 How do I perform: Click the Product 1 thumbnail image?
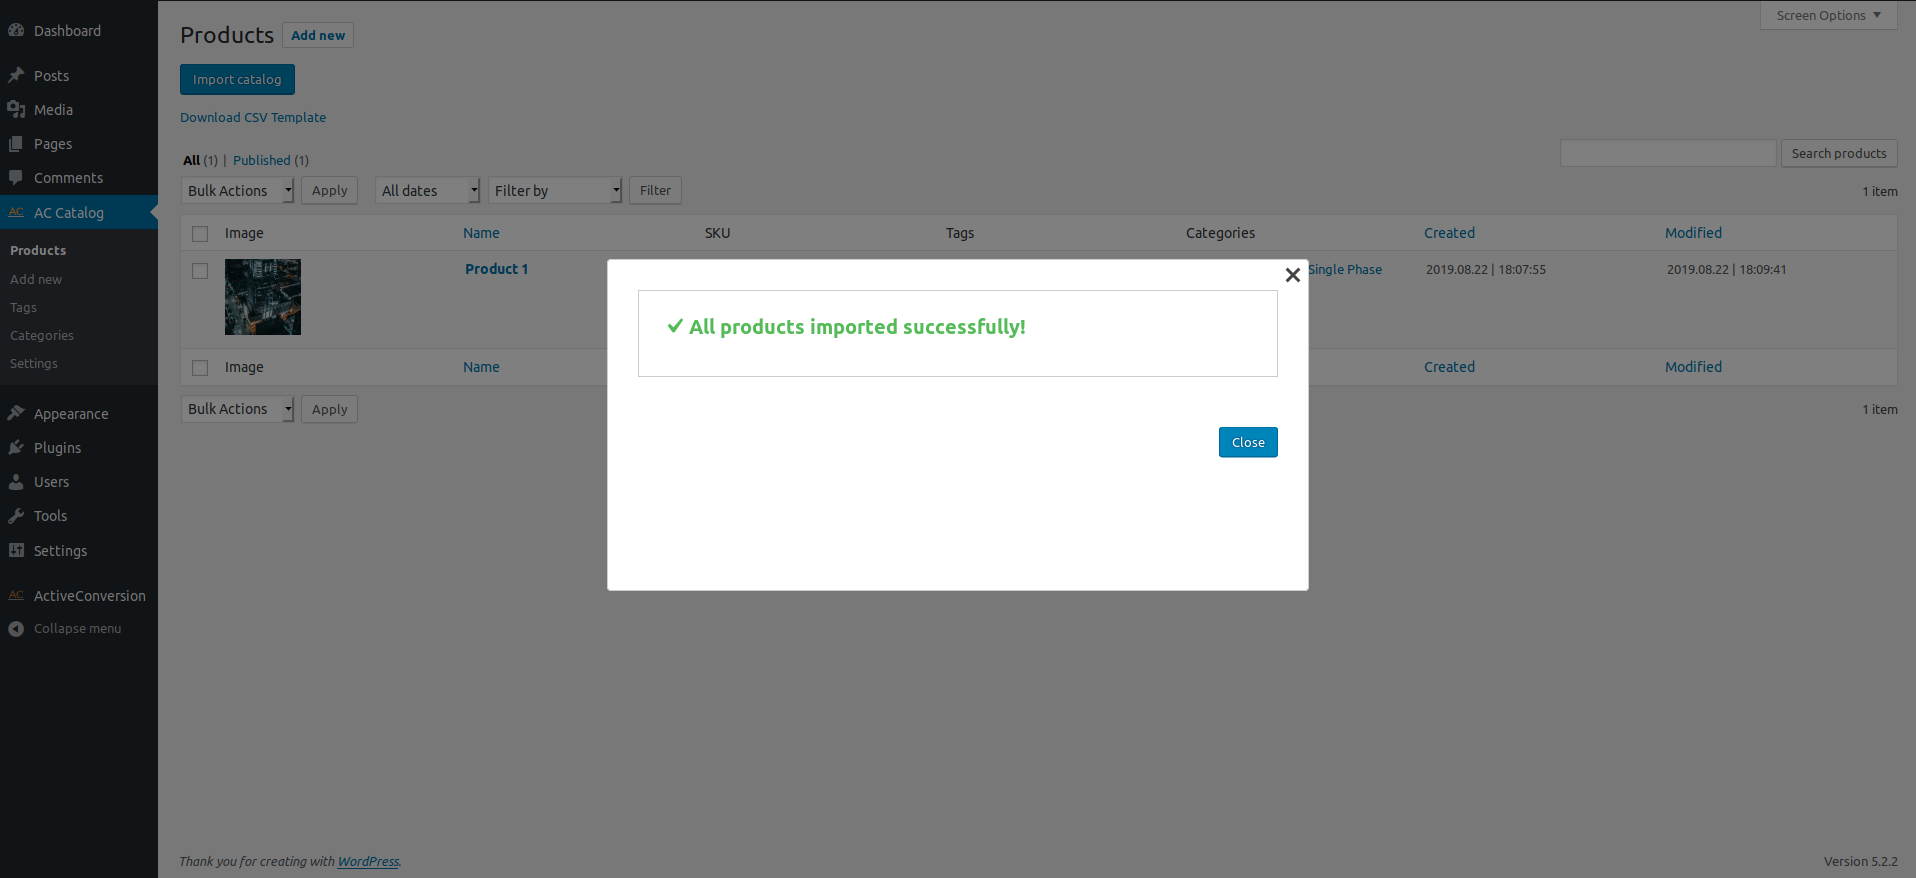(263, 297)
